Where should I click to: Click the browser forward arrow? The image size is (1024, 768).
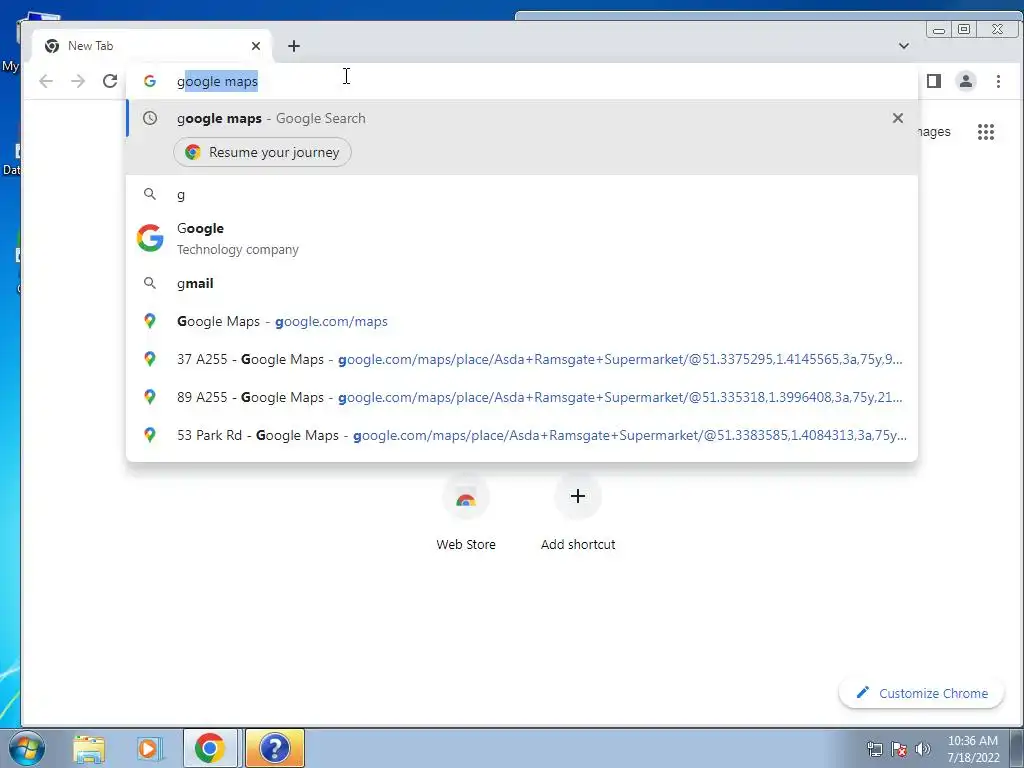point(78,81)
